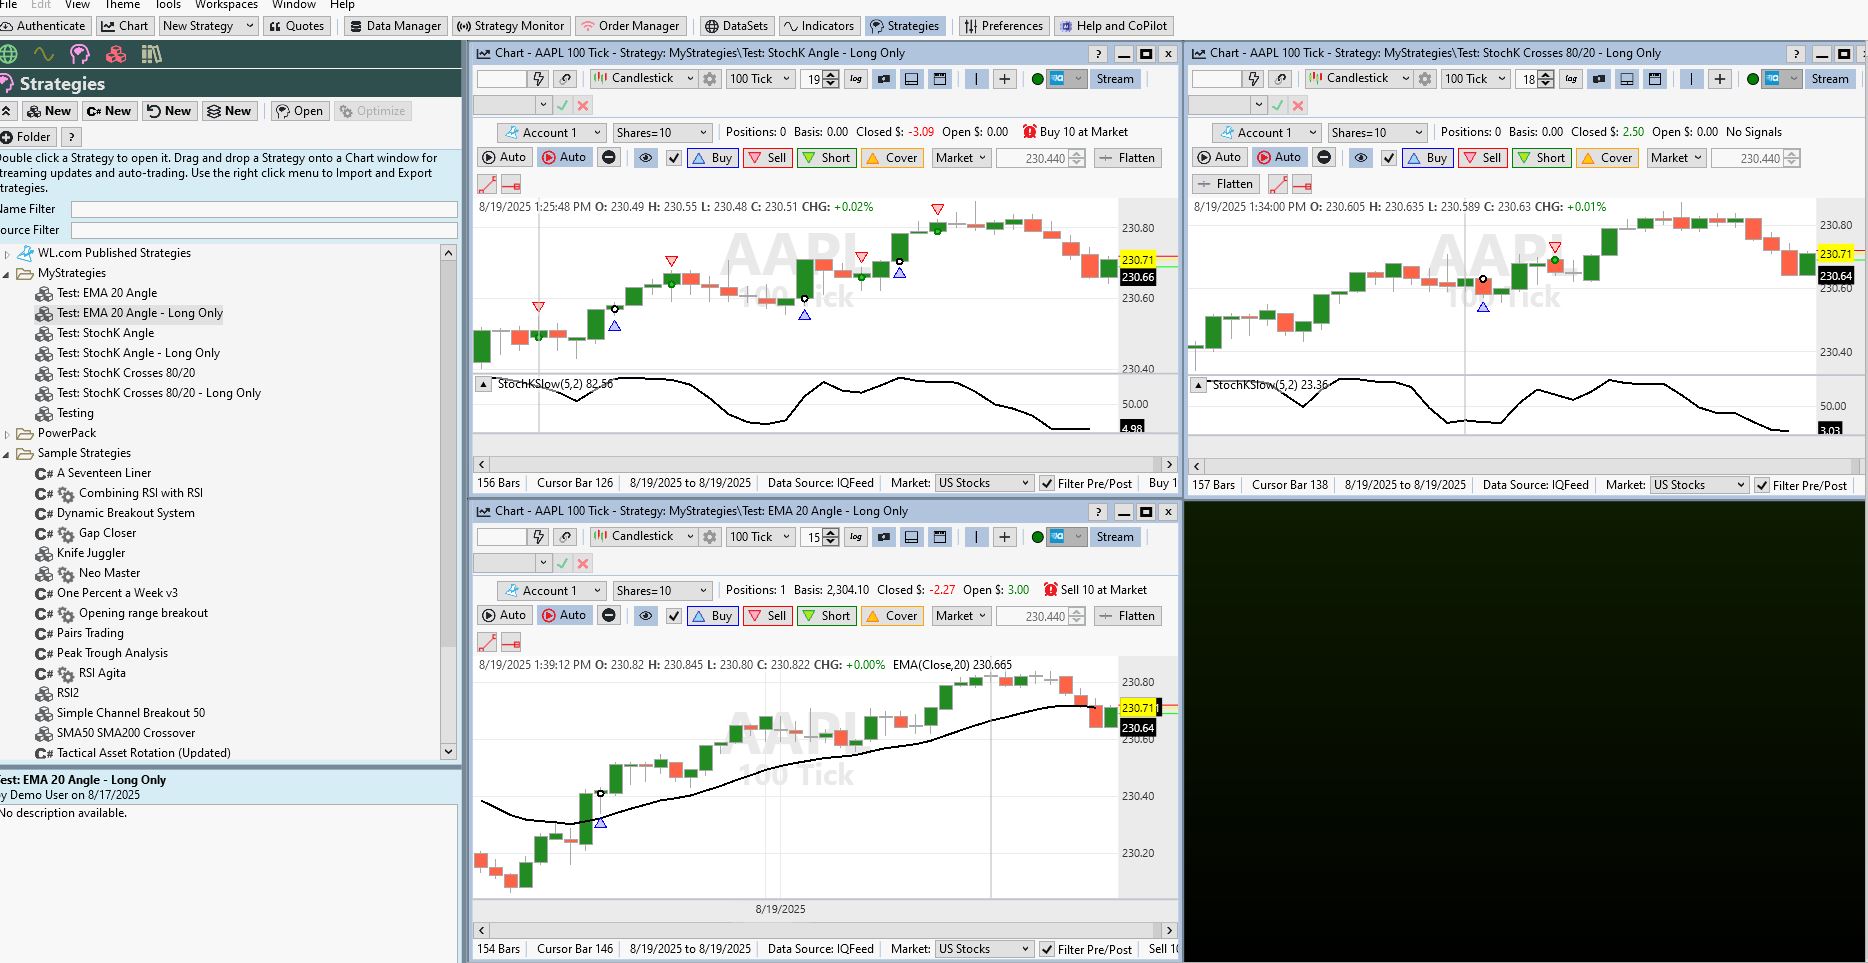
Task: Toggle the eye visibility button in EMA 20 chart
Action: click(x=646, y=616)
